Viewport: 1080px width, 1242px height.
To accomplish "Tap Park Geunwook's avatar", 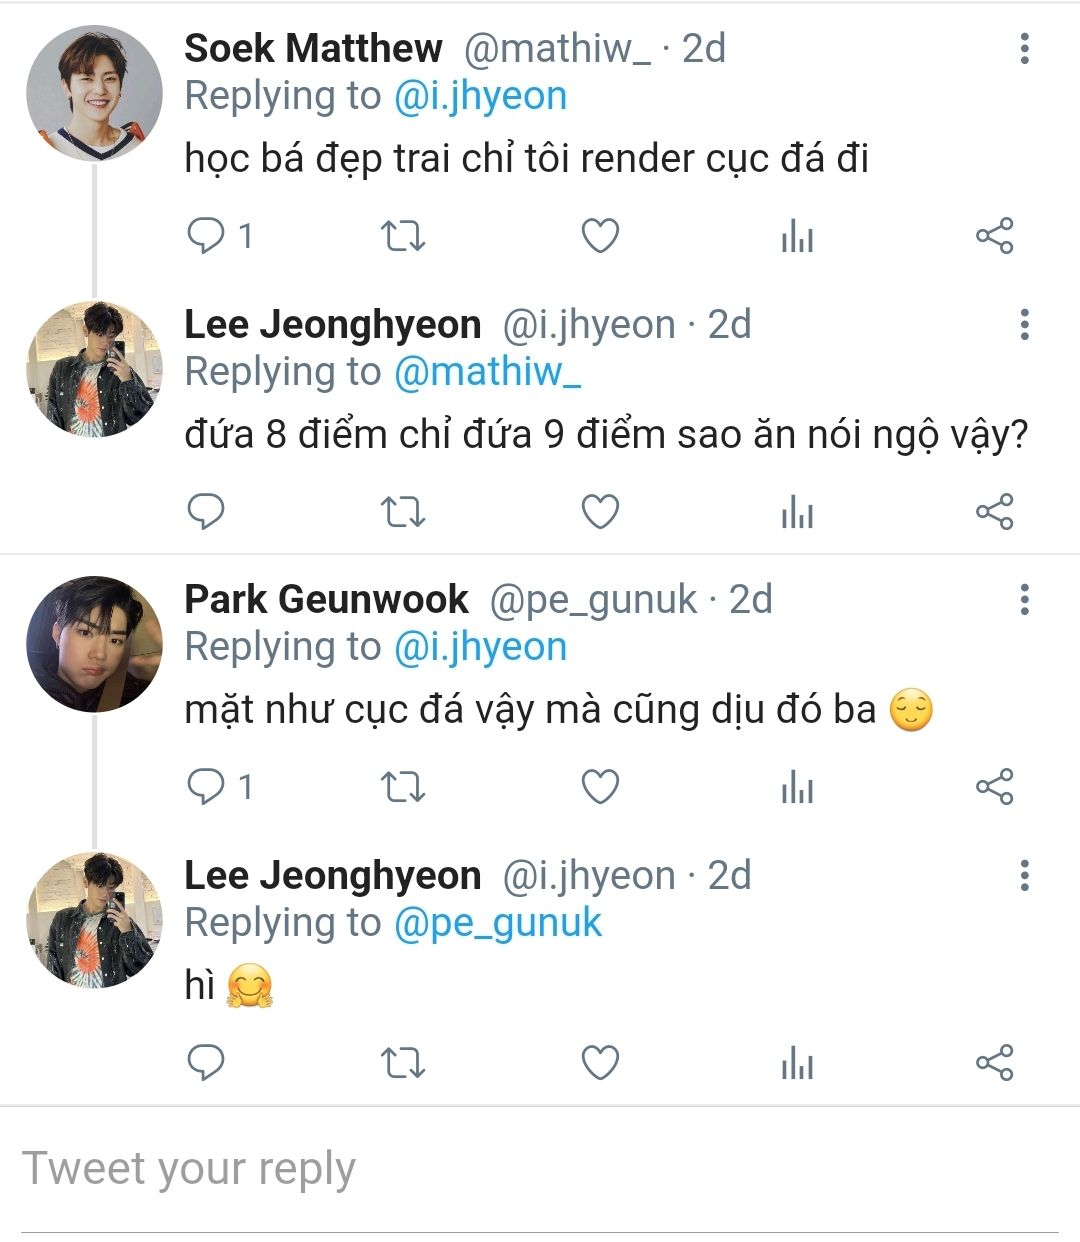I will point(94,644).
